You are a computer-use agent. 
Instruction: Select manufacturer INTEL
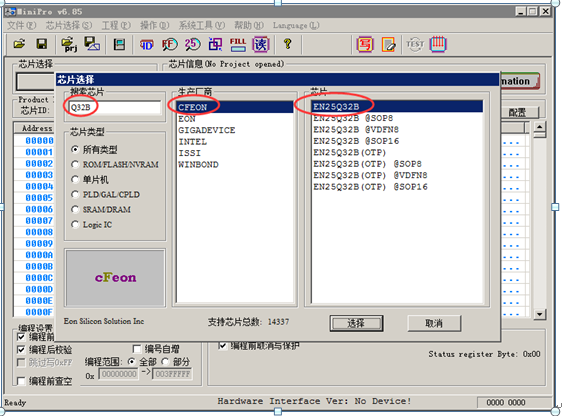235,142
